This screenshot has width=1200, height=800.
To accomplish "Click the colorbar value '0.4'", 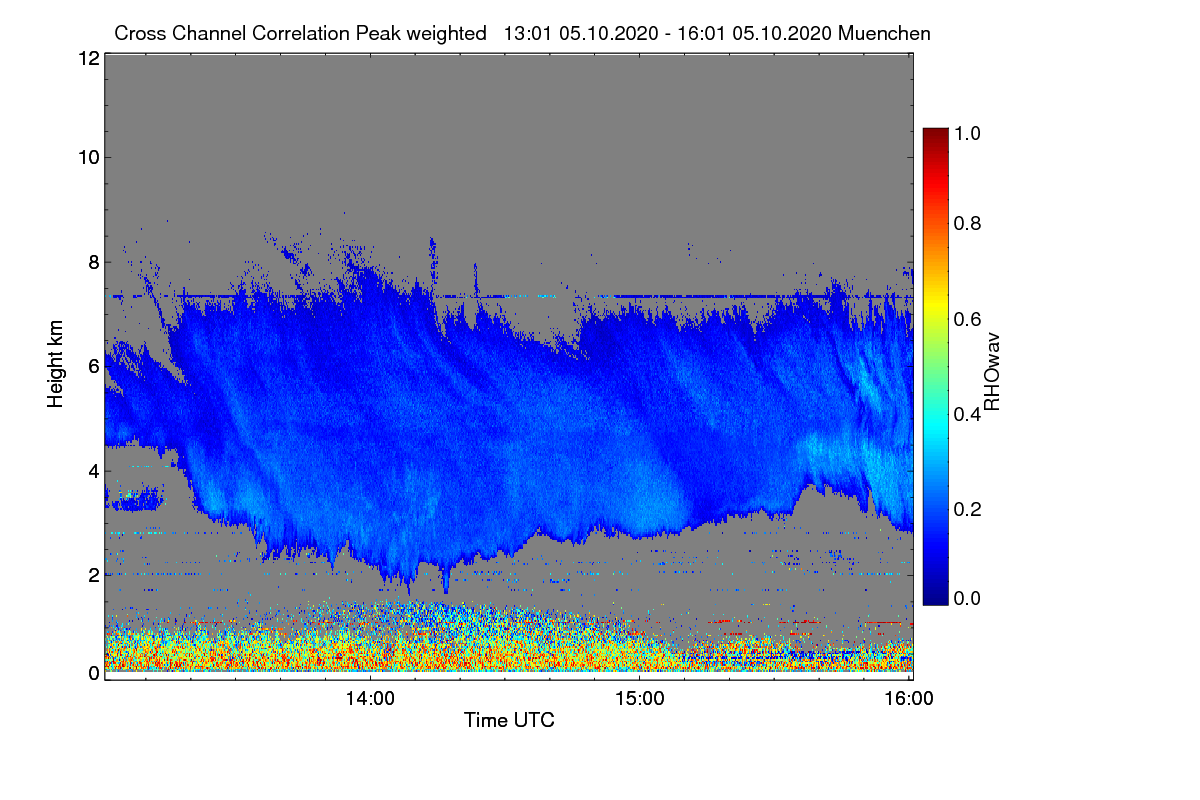I will 969,414.
